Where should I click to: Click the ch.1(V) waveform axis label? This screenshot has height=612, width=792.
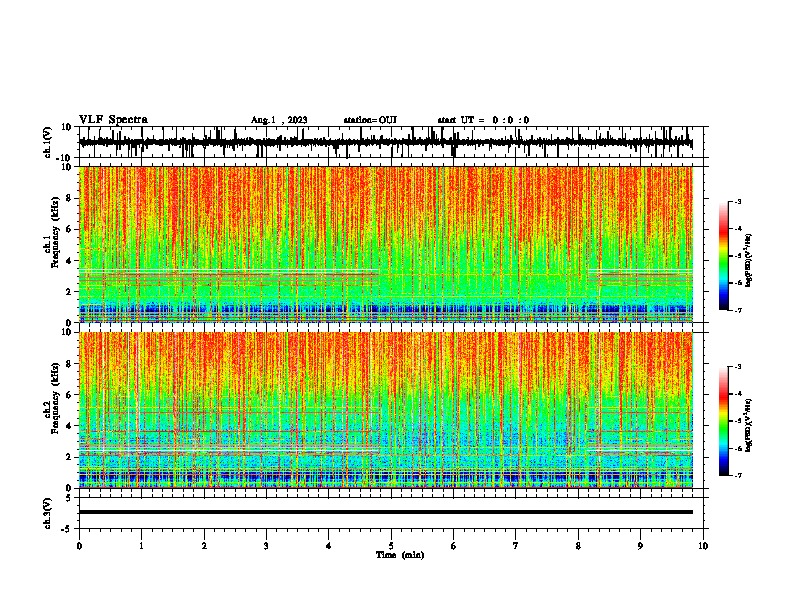click(x=48, y=142)
